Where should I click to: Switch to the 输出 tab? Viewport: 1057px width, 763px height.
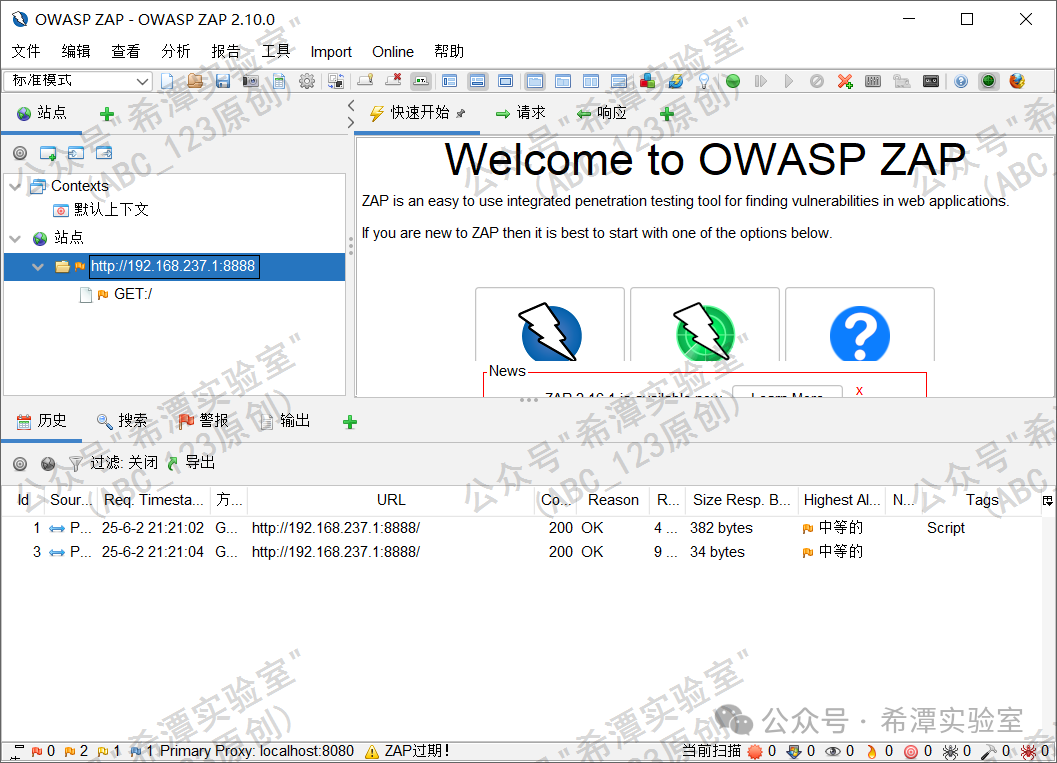point(285,421)
